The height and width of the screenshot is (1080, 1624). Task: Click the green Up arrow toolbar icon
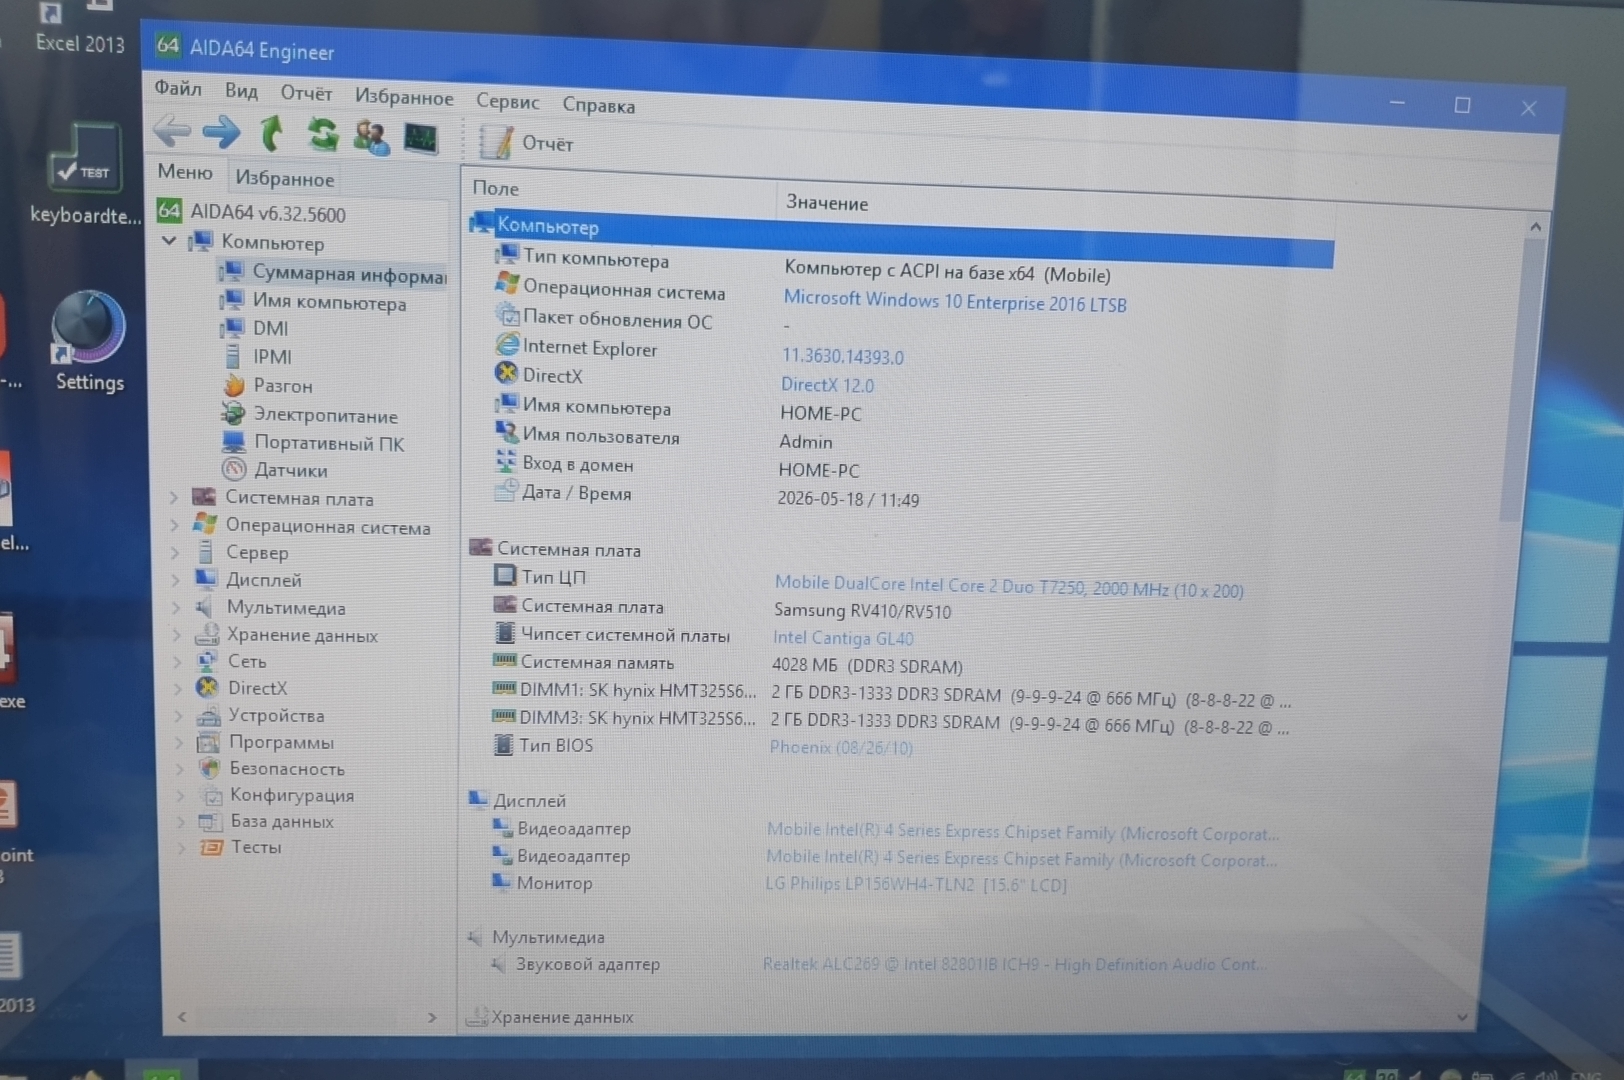point(271,133)
